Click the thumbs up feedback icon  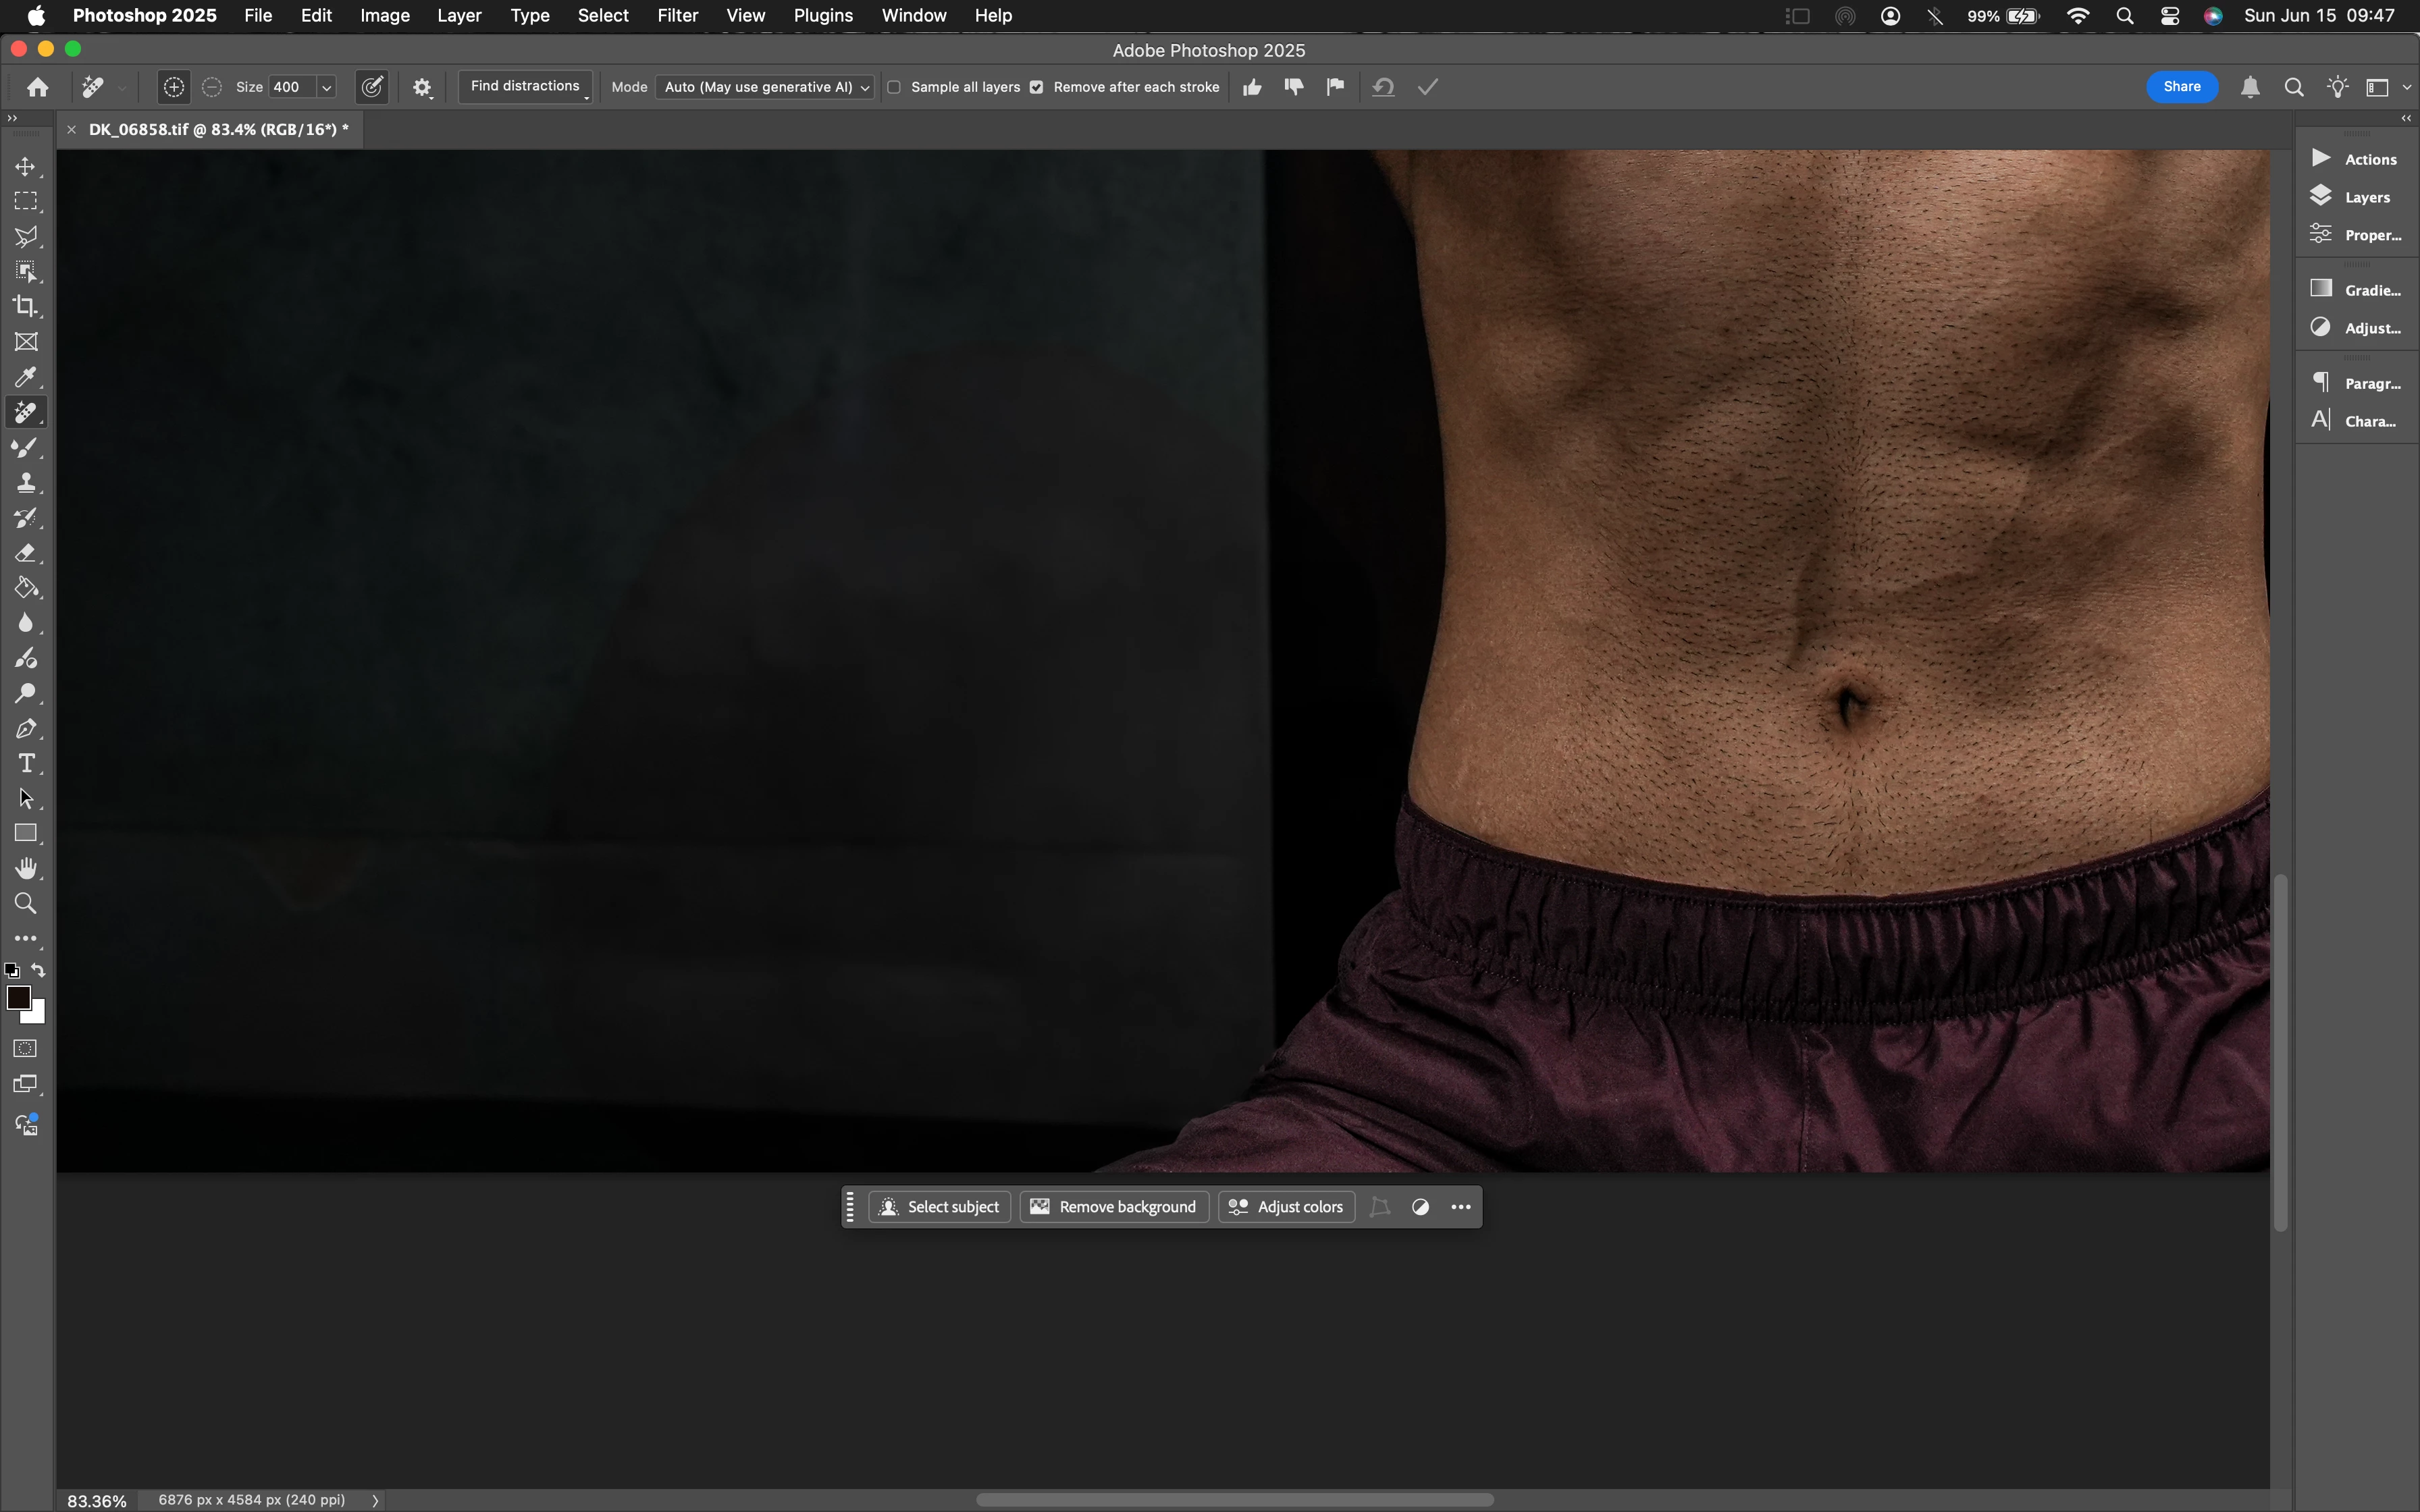[1252, 87]
